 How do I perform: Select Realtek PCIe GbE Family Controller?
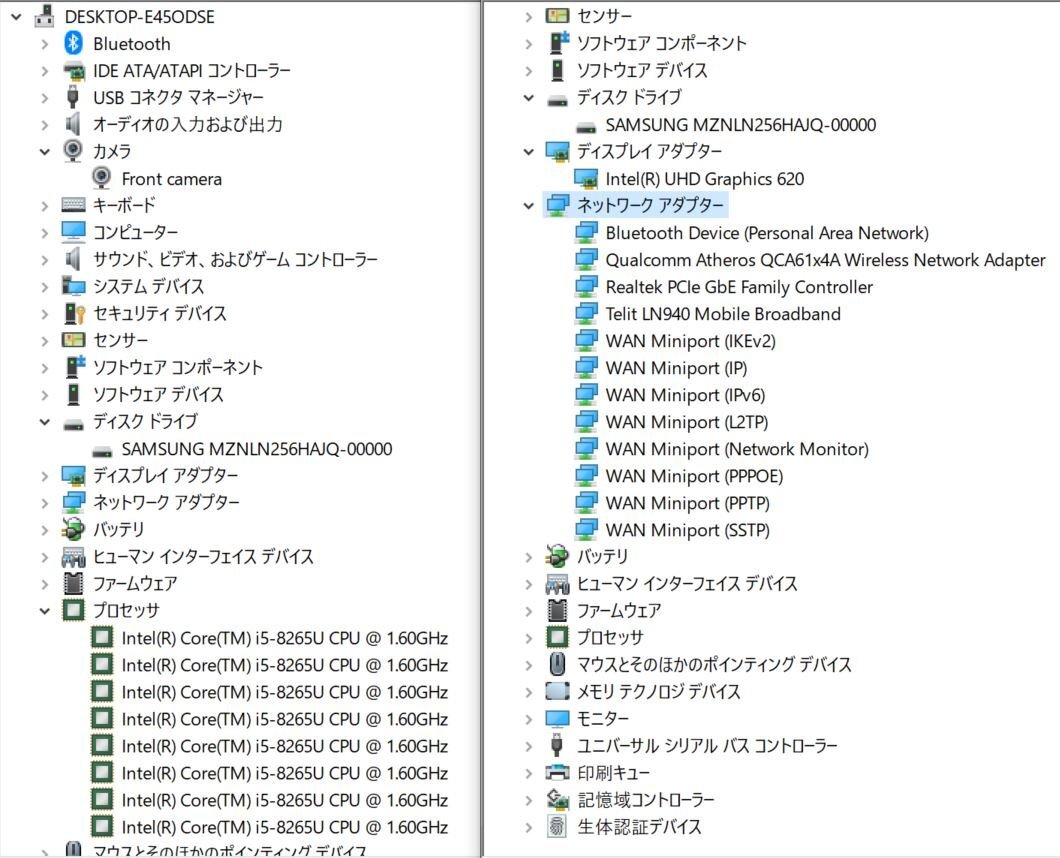[739, 287]
